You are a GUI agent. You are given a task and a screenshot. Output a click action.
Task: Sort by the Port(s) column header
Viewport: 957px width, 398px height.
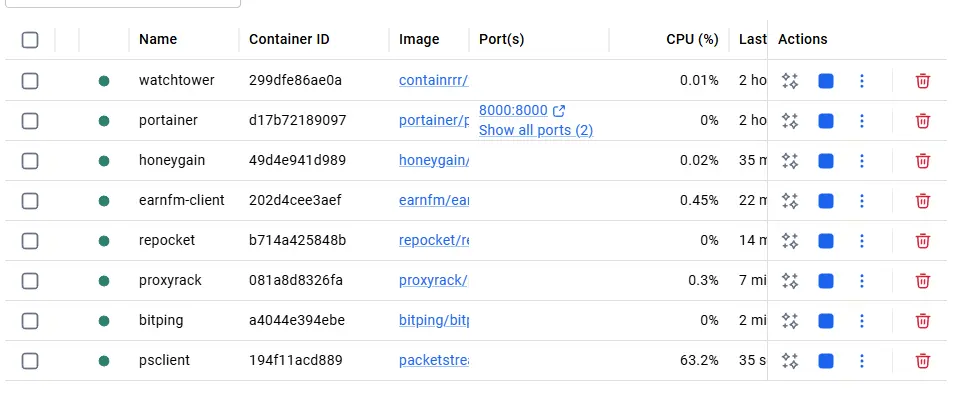[x=502, y=39]
